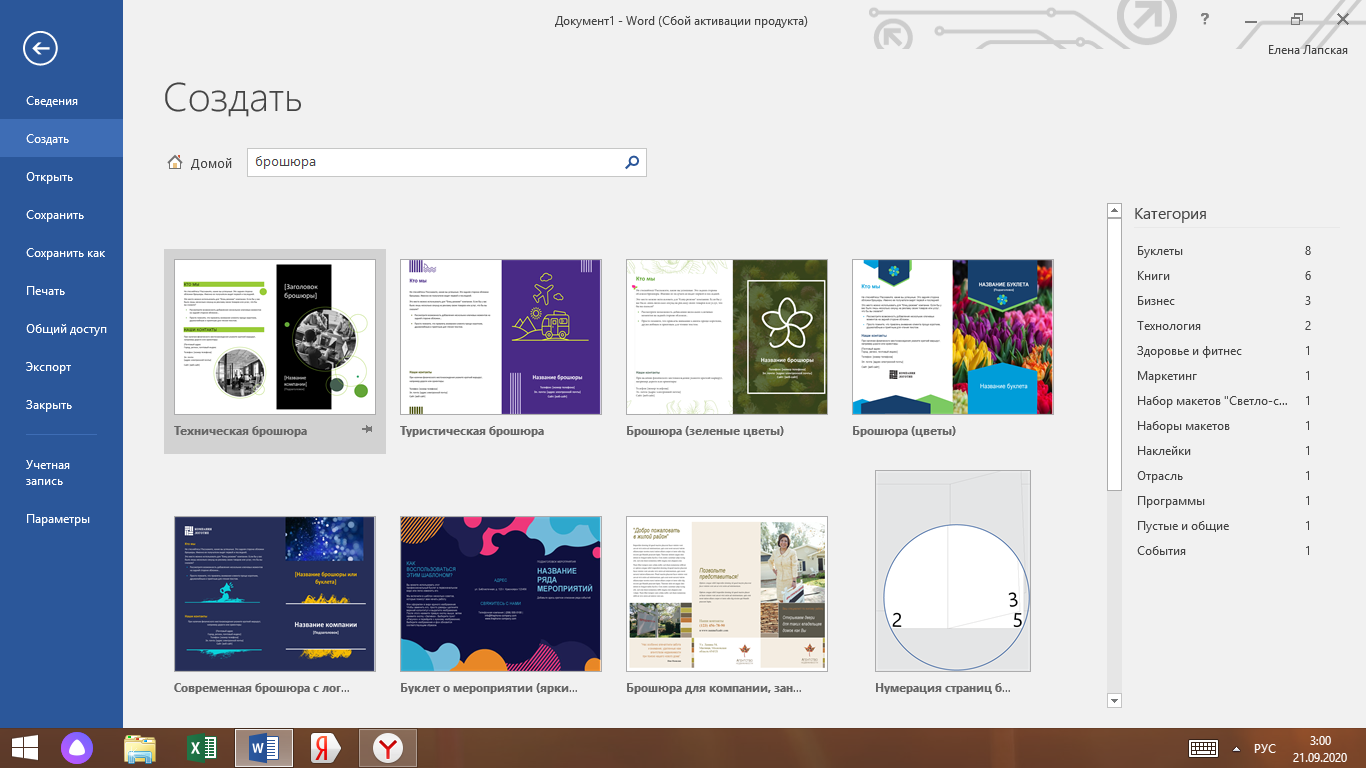The image size is (1366, 768).
Task: Click Туристическая брошюра caption text
Action: pos(472,431)
